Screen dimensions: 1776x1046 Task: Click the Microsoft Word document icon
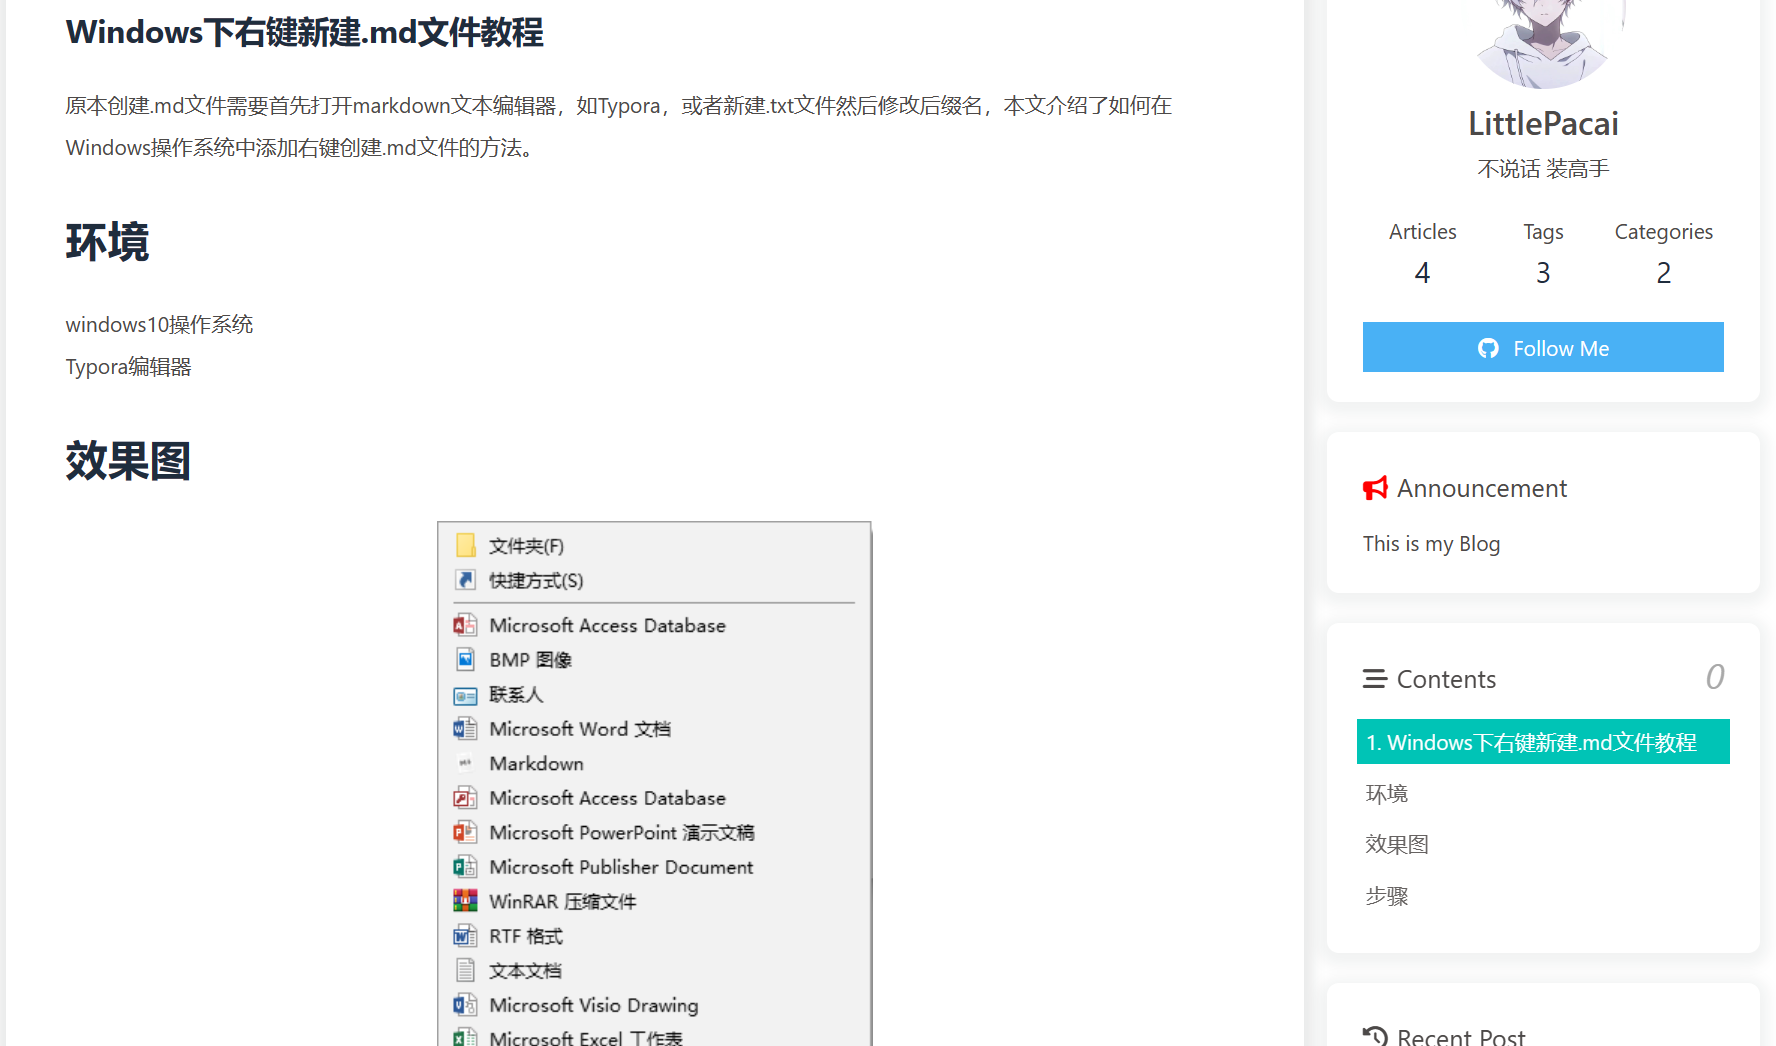point(465,729)
